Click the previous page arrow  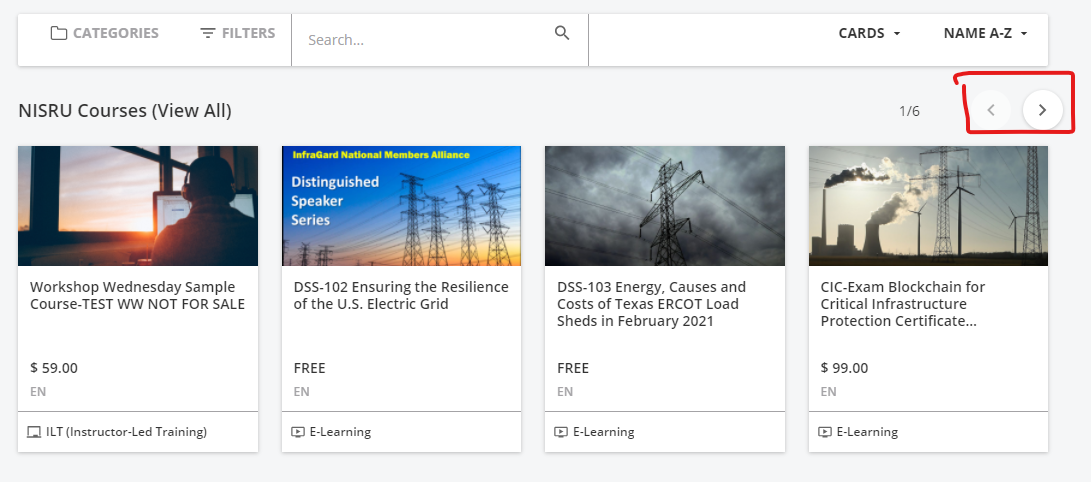tap(992, 110)
